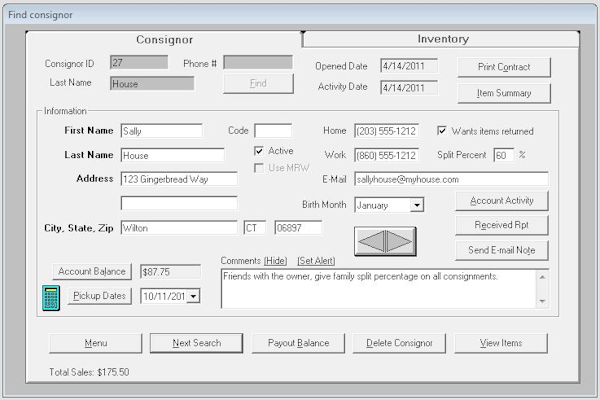Select the Consignor tab
The height and width of the screenshot is (400, 600).
(x=164, y=39)
